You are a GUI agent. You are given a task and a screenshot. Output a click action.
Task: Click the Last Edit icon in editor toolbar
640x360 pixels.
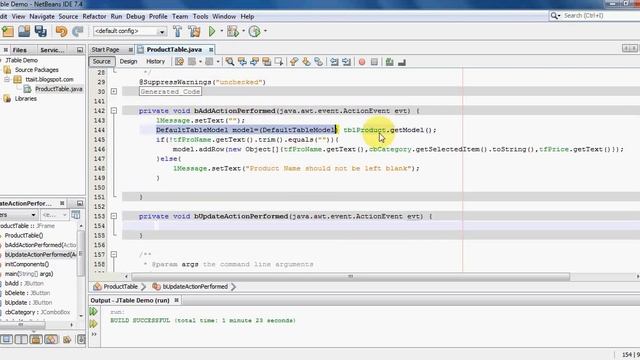point(179,62)
